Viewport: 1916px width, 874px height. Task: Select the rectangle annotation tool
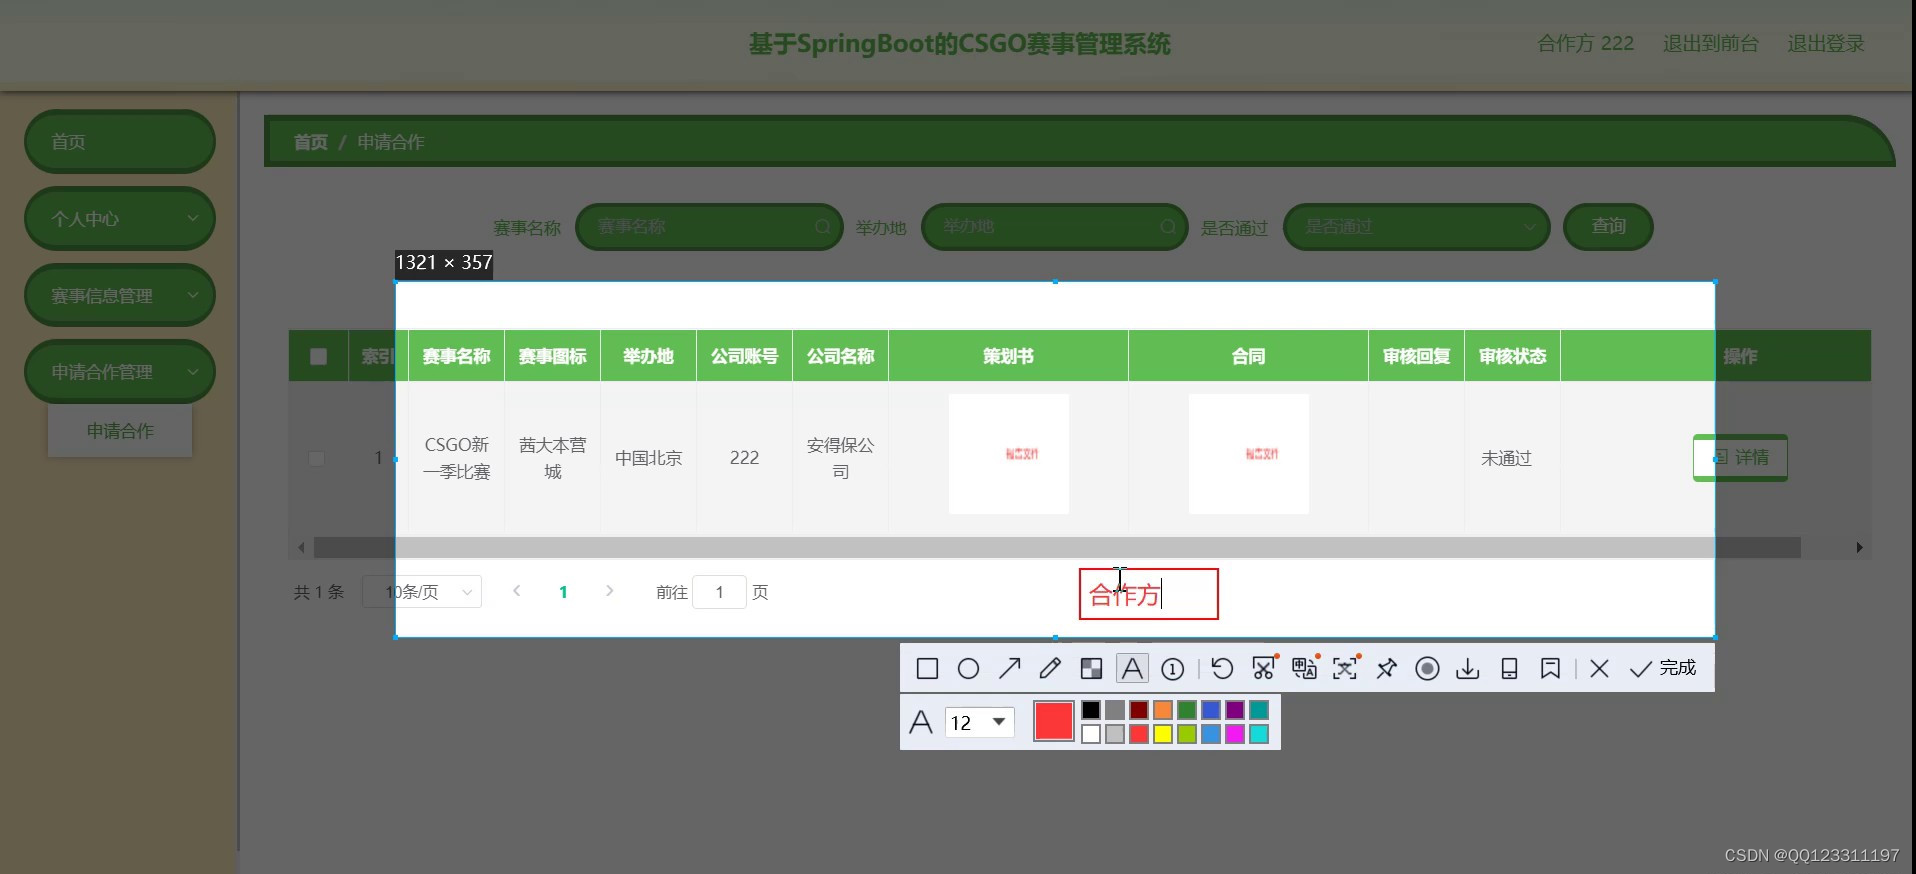point(927,669)
